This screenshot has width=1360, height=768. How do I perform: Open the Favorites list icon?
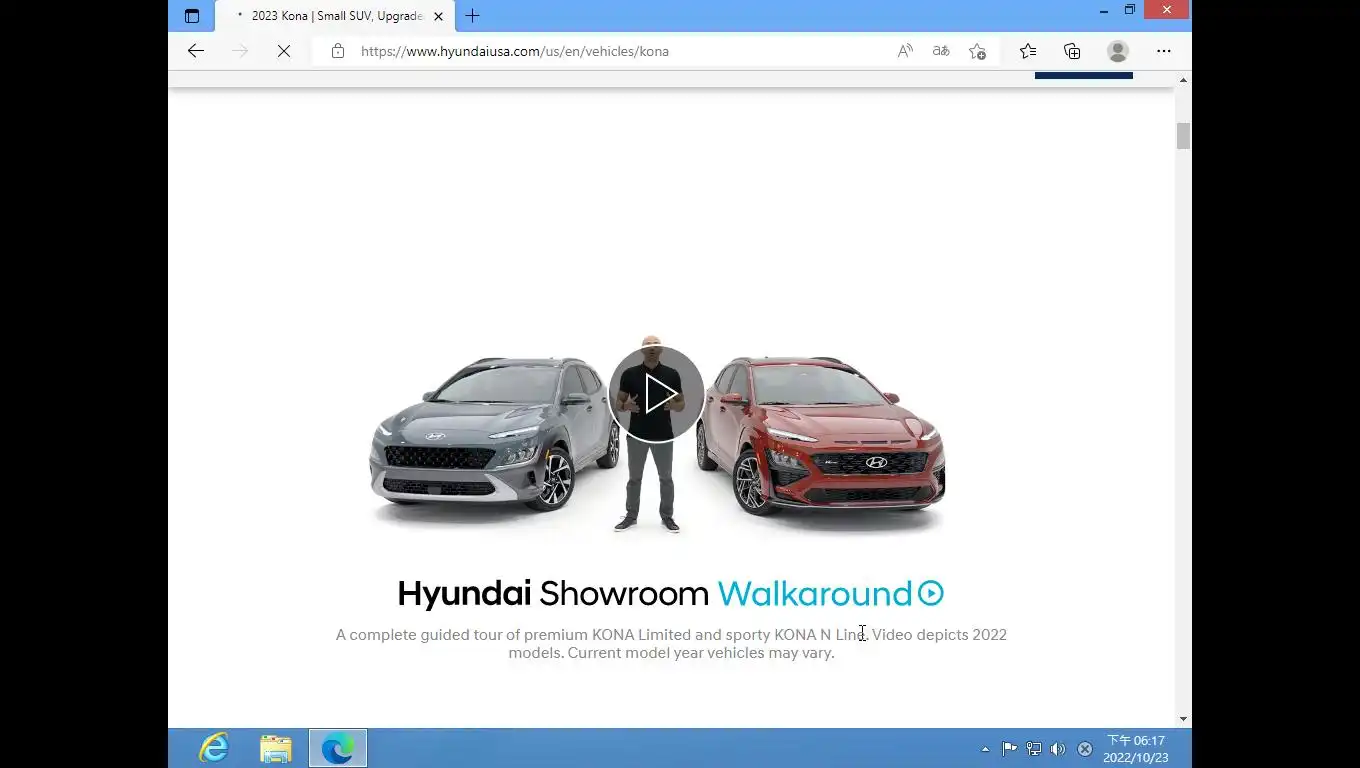tap(1028, 51)
